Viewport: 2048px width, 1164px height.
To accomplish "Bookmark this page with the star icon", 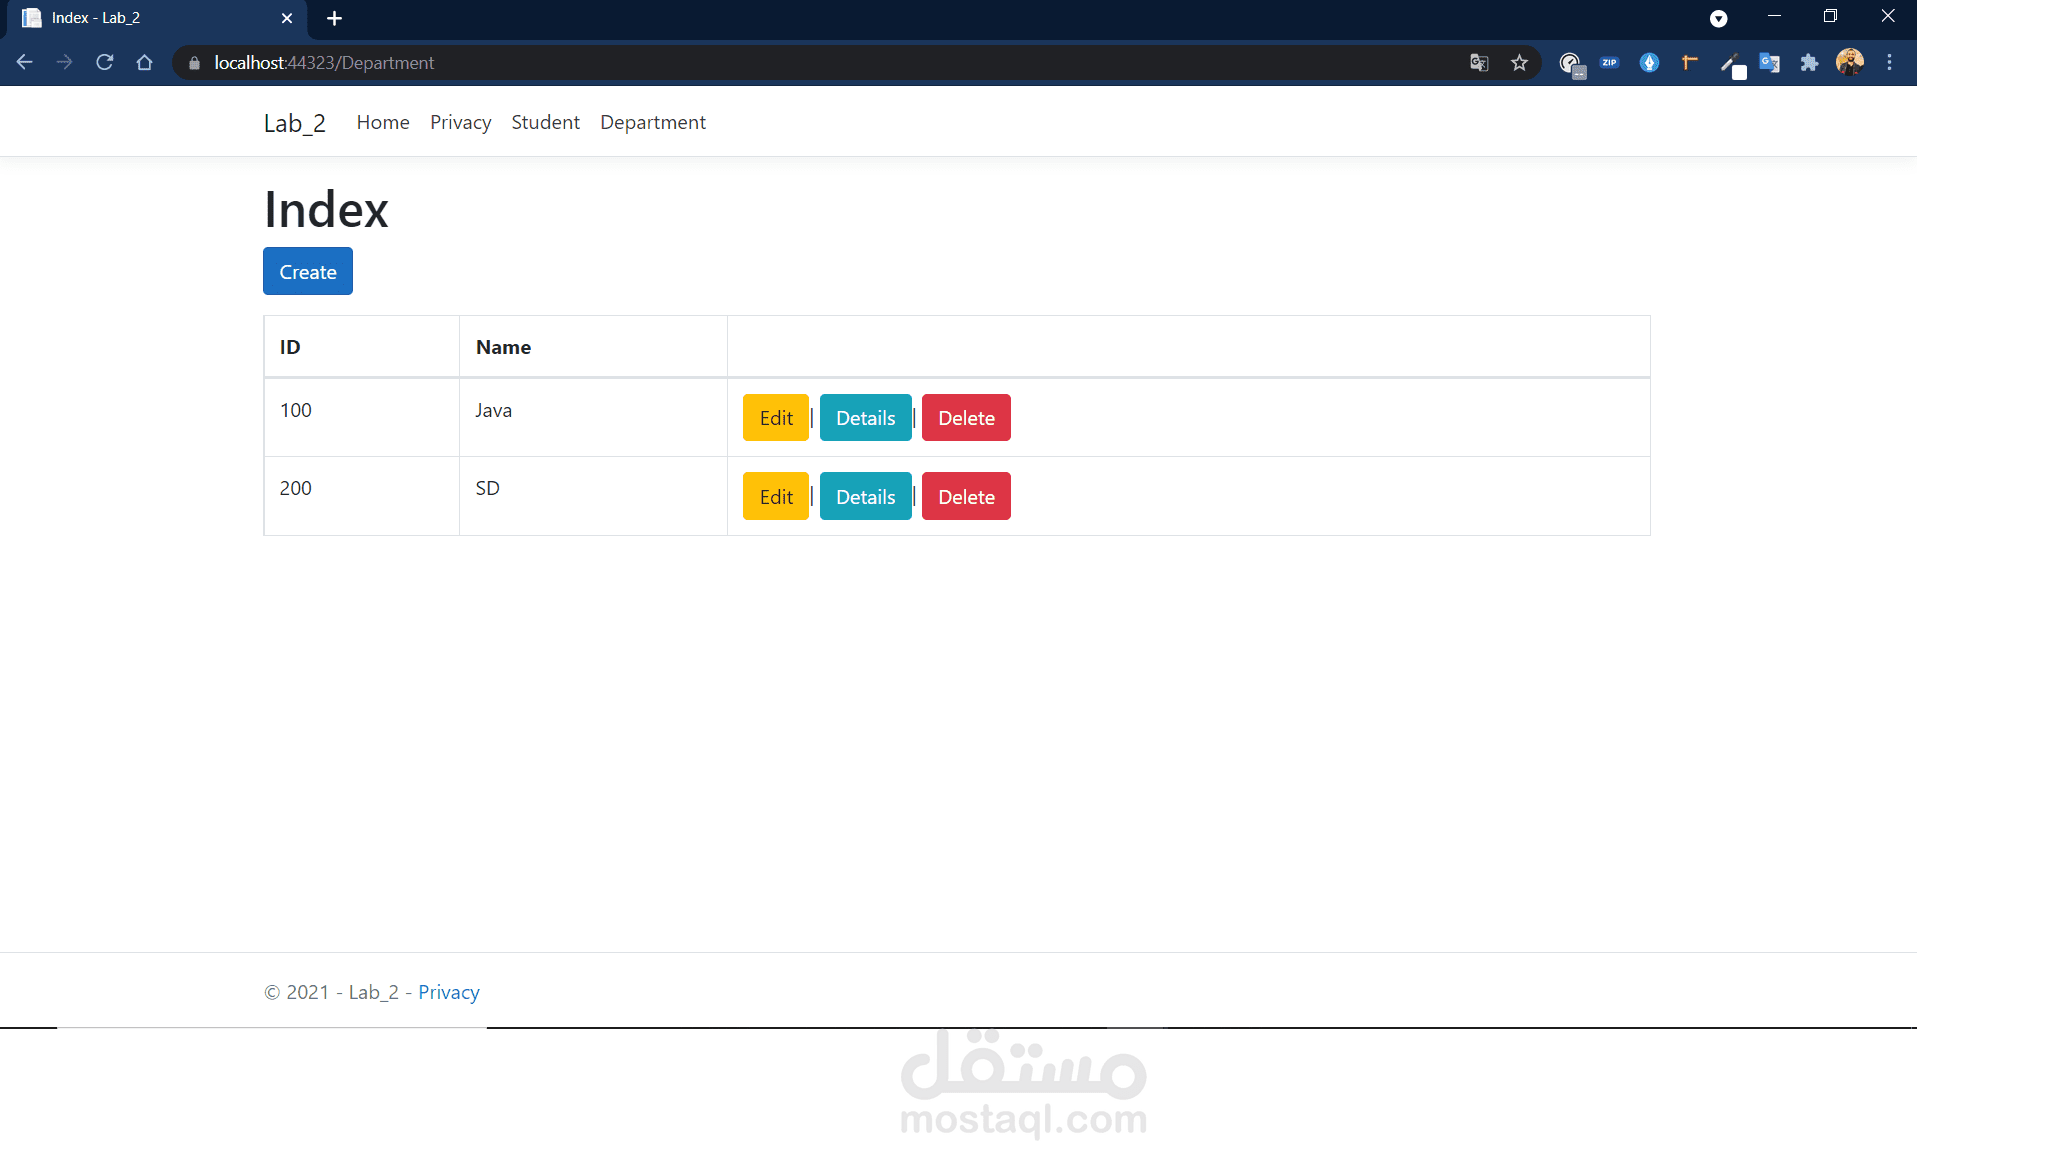I will click(x=1519, y=63).
